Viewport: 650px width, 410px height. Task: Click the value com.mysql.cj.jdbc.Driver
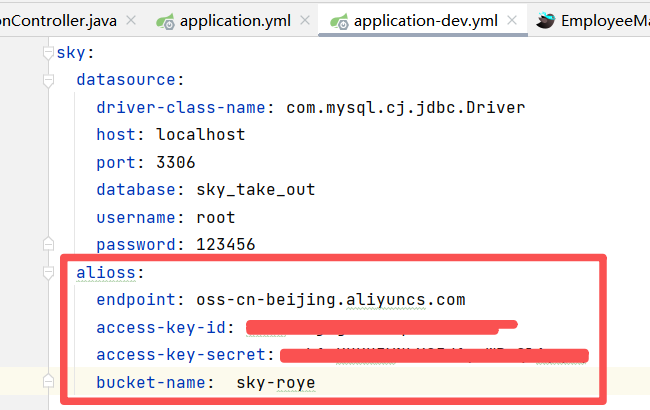pyautogui.click(x=405, y=108)
